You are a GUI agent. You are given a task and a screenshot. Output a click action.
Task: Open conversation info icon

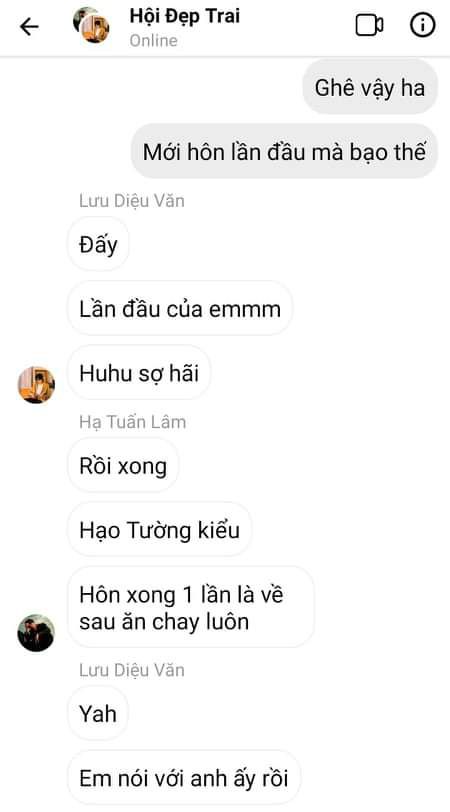[423, 25]
